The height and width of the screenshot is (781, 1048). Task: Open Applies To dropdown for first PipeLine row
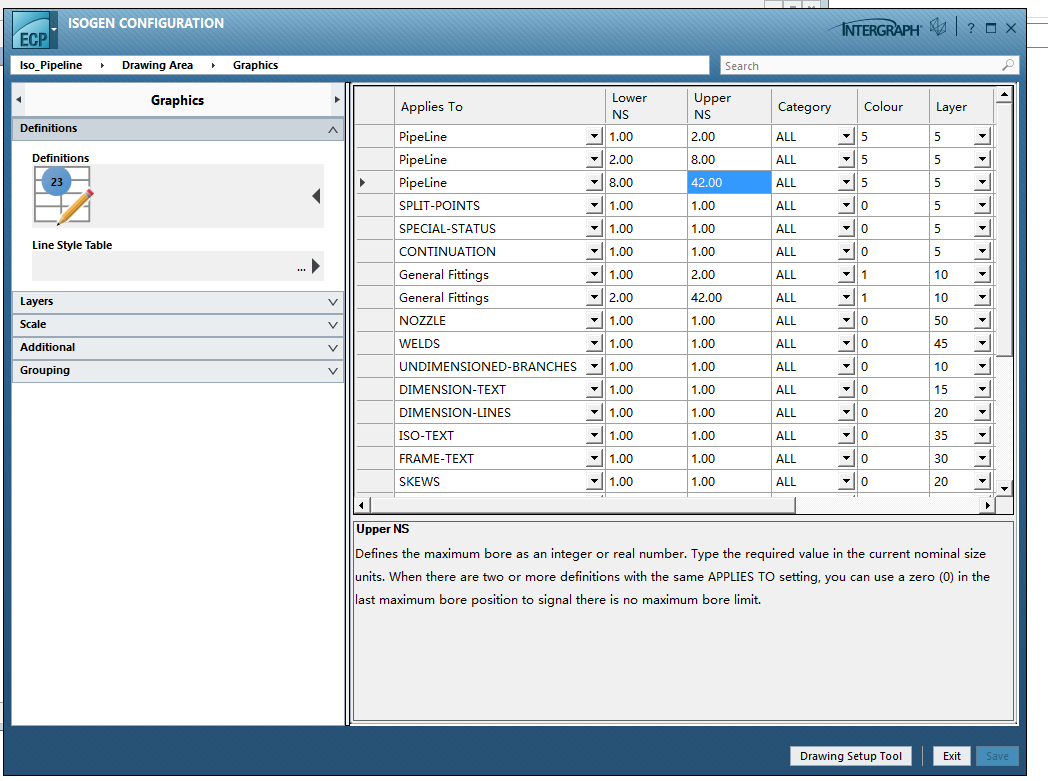594,136
